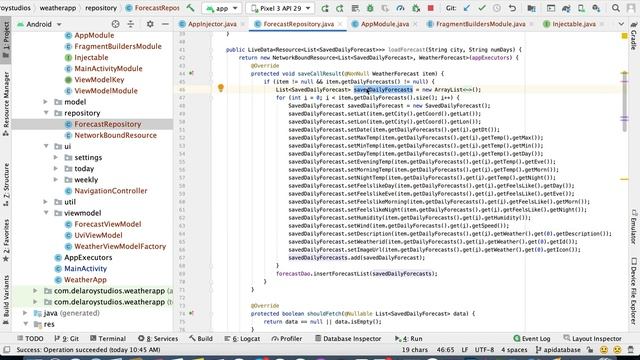Open the Database Inspector window
Viewport: 640px width, 360px height.
click(348, 338)
